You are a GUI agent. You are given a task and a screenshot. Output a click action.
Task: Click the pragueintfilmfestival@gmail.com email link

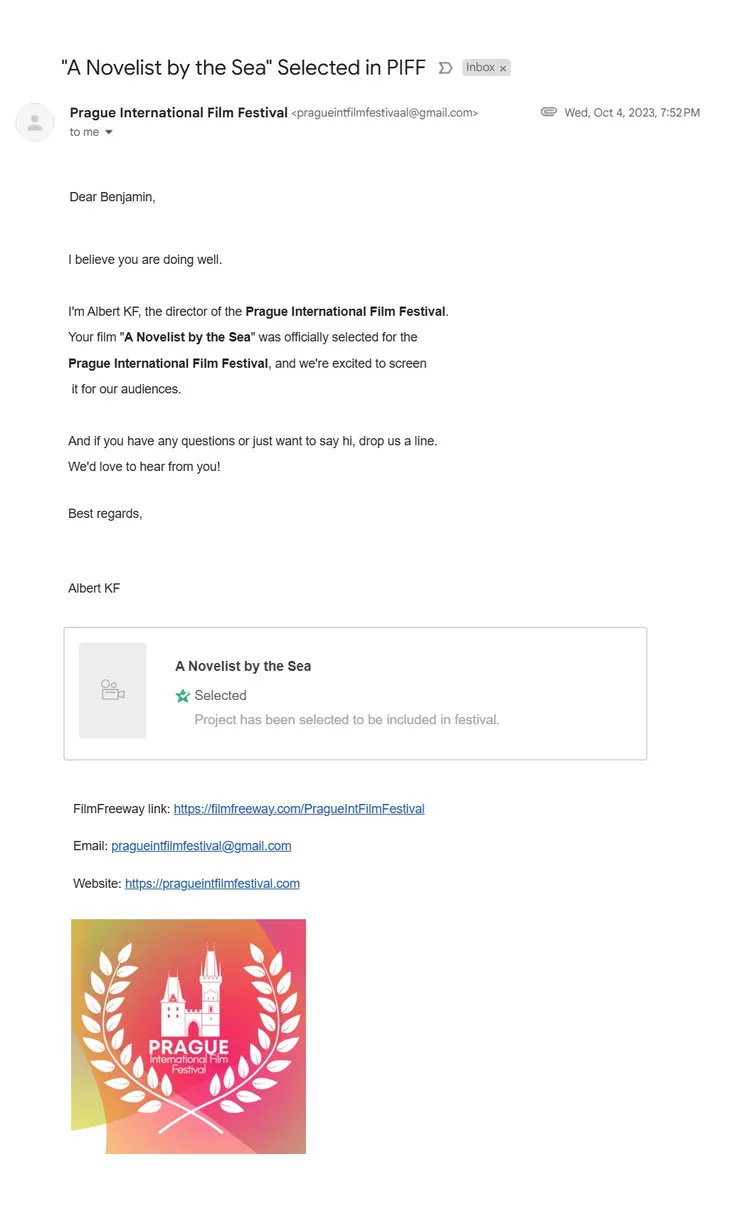(x=201, y=846)
